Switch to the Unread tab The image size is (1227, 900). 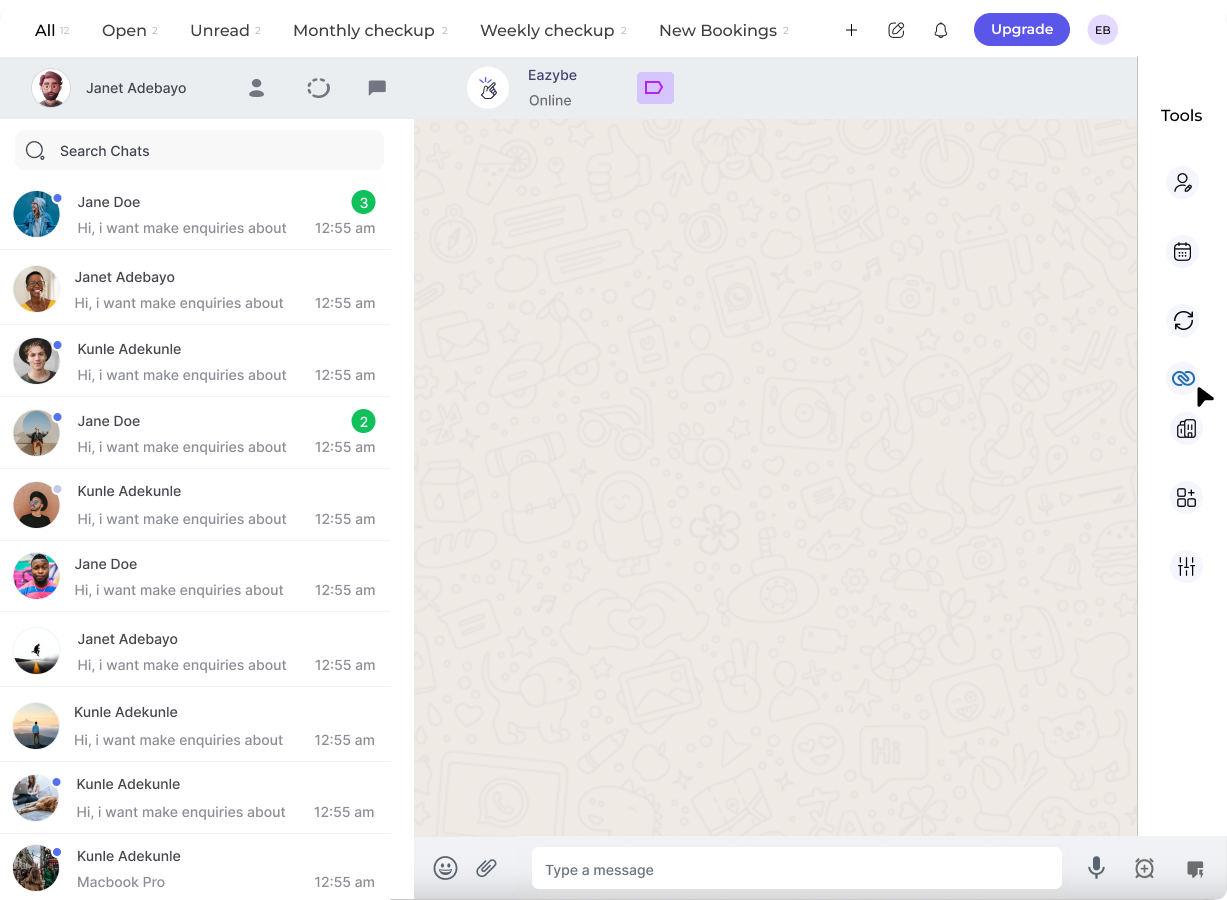tap(219, 30)
